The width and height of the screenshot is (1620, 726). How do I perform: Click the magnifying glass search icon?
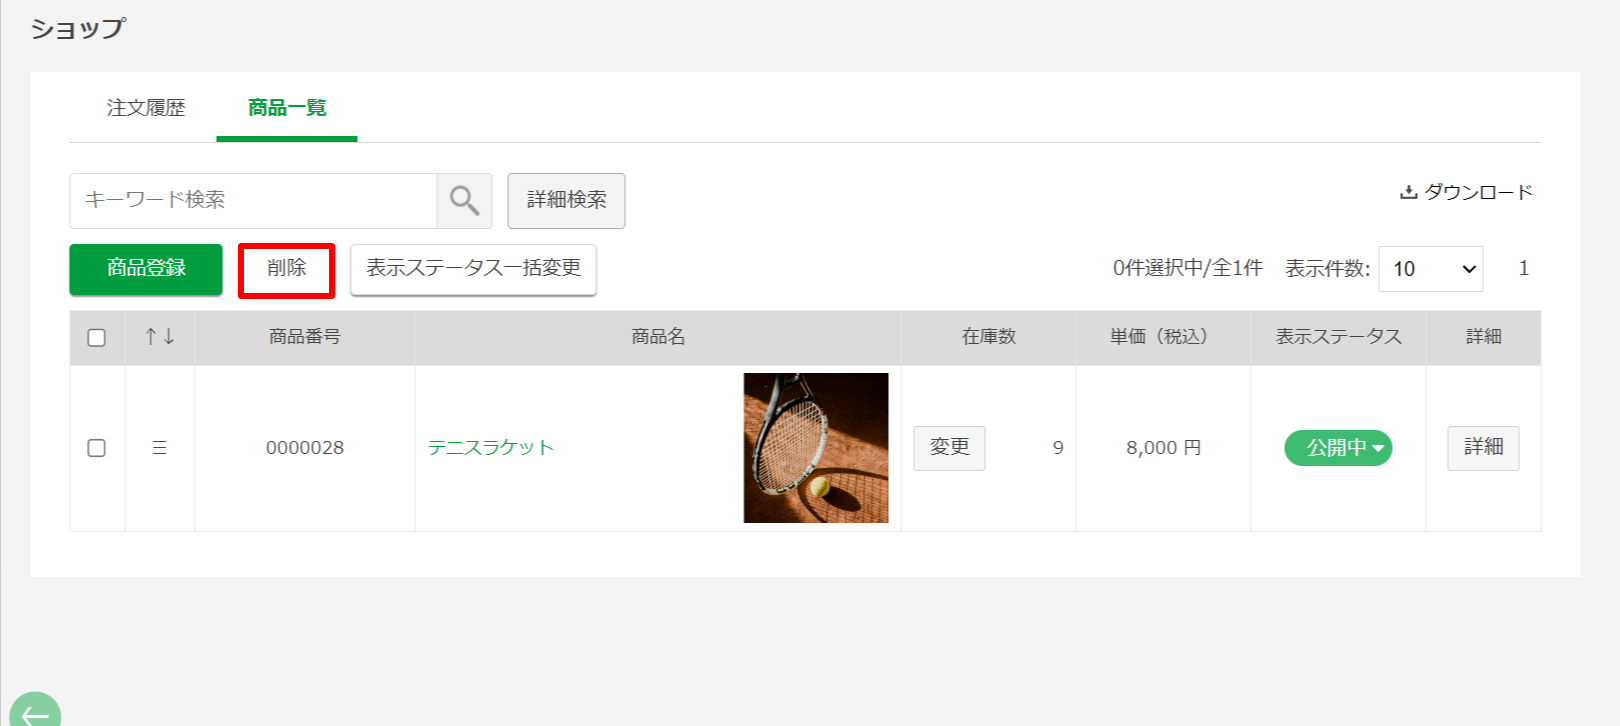pos(464,200)
